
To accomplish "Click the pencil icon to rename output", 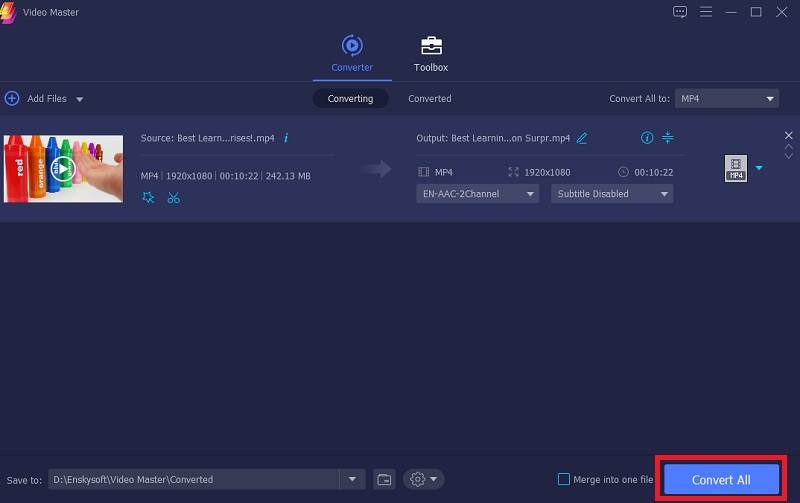I will [582, 138].
